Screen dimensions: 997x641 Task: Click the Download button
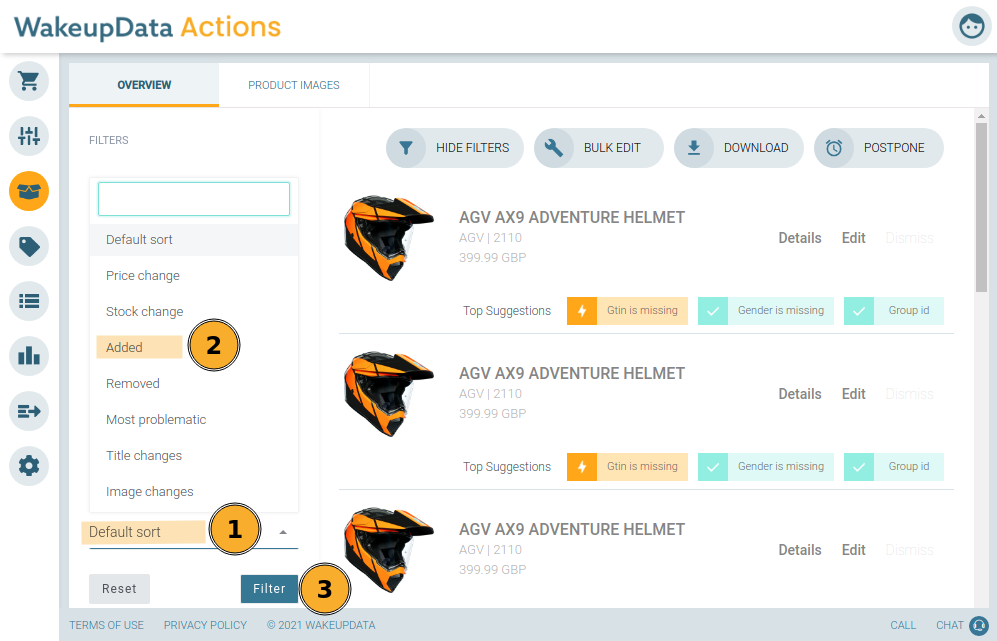click(739, 148)
